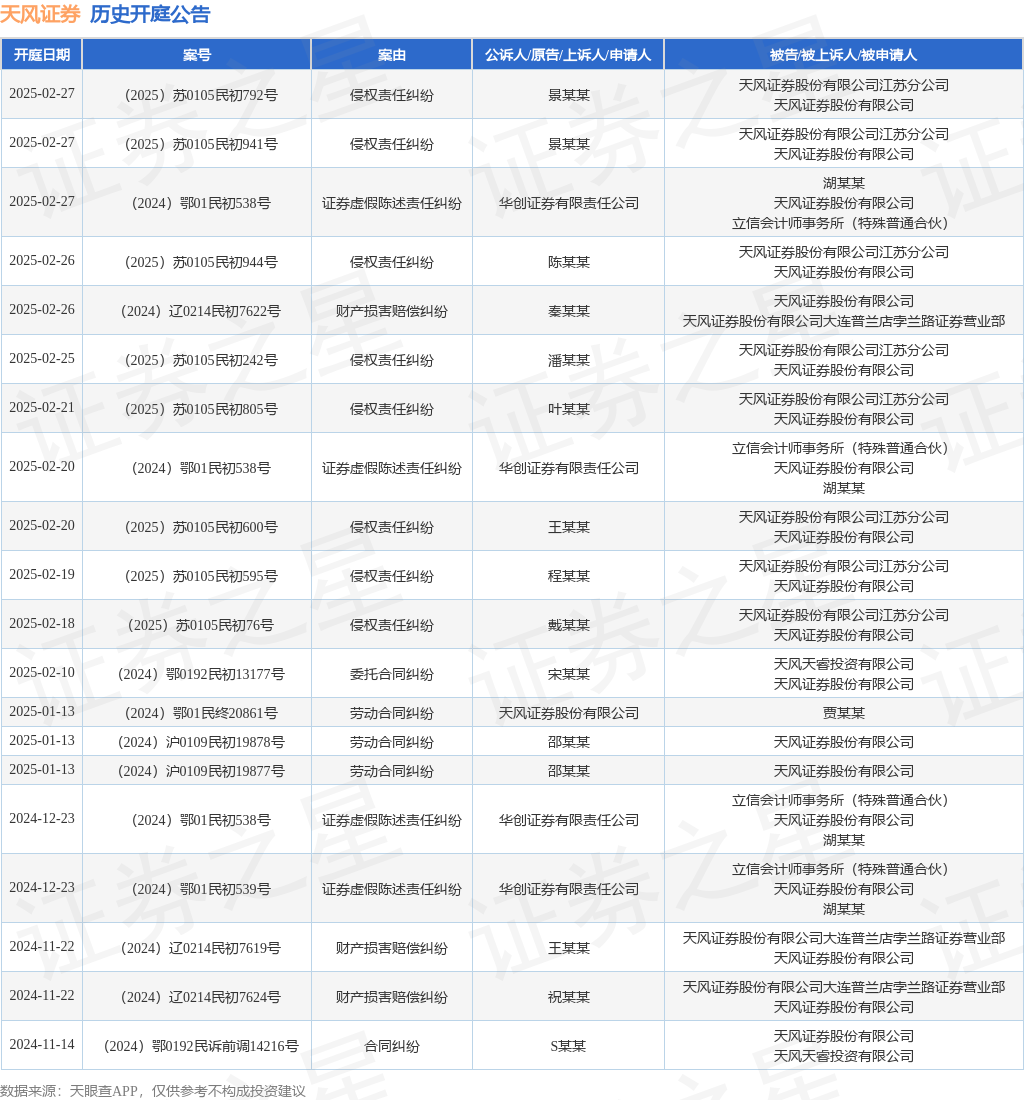This screenshot has width=1024, height=1100.
Task: Click the 天风证券 title text
Action: (x=40, y=14)
